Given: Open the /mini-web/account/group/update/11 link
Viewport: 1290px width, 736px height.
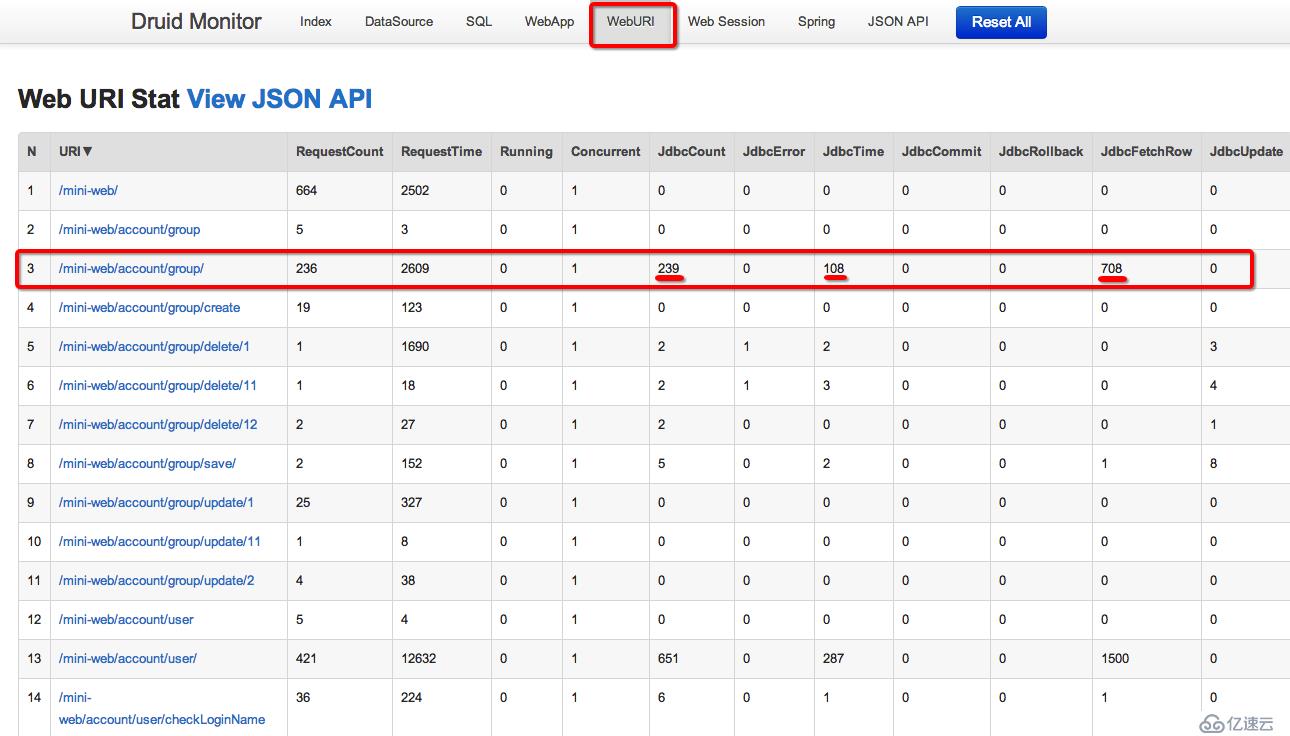Looking at the screenshot, I should [160, 541].
